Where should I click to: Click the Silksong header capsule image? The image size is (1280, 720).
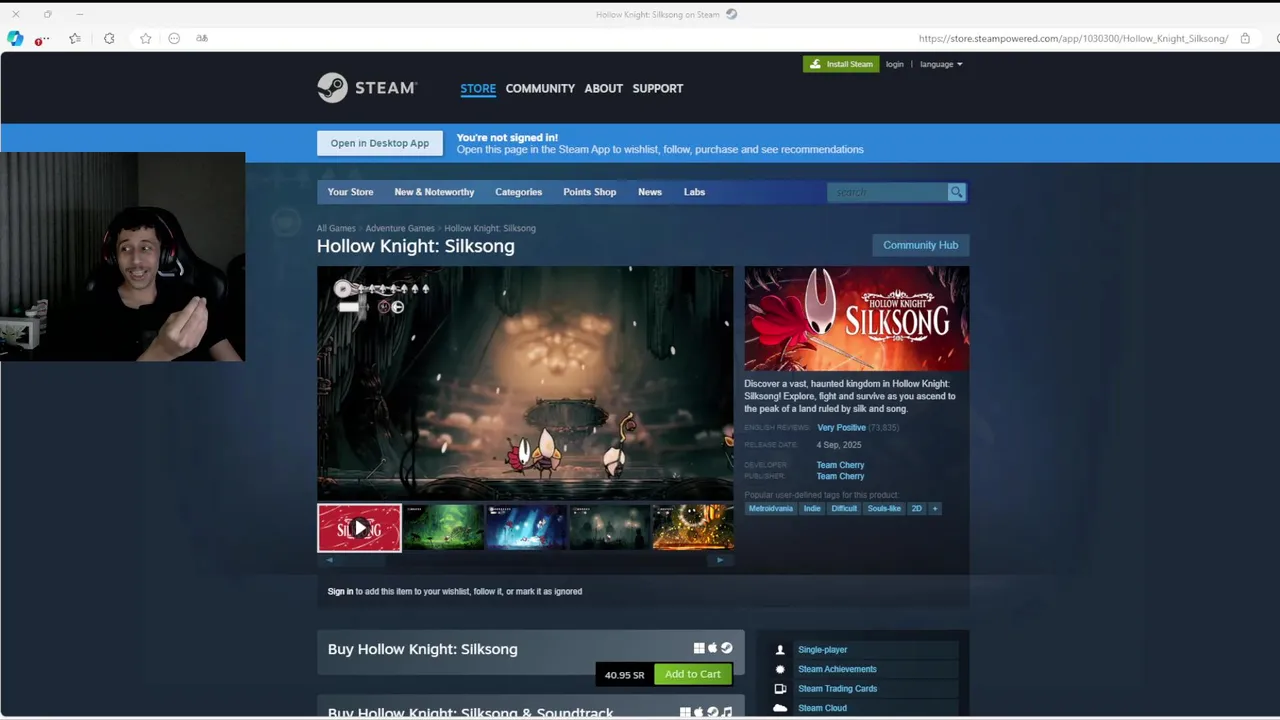pyautogui.click(x=856, y=319)
